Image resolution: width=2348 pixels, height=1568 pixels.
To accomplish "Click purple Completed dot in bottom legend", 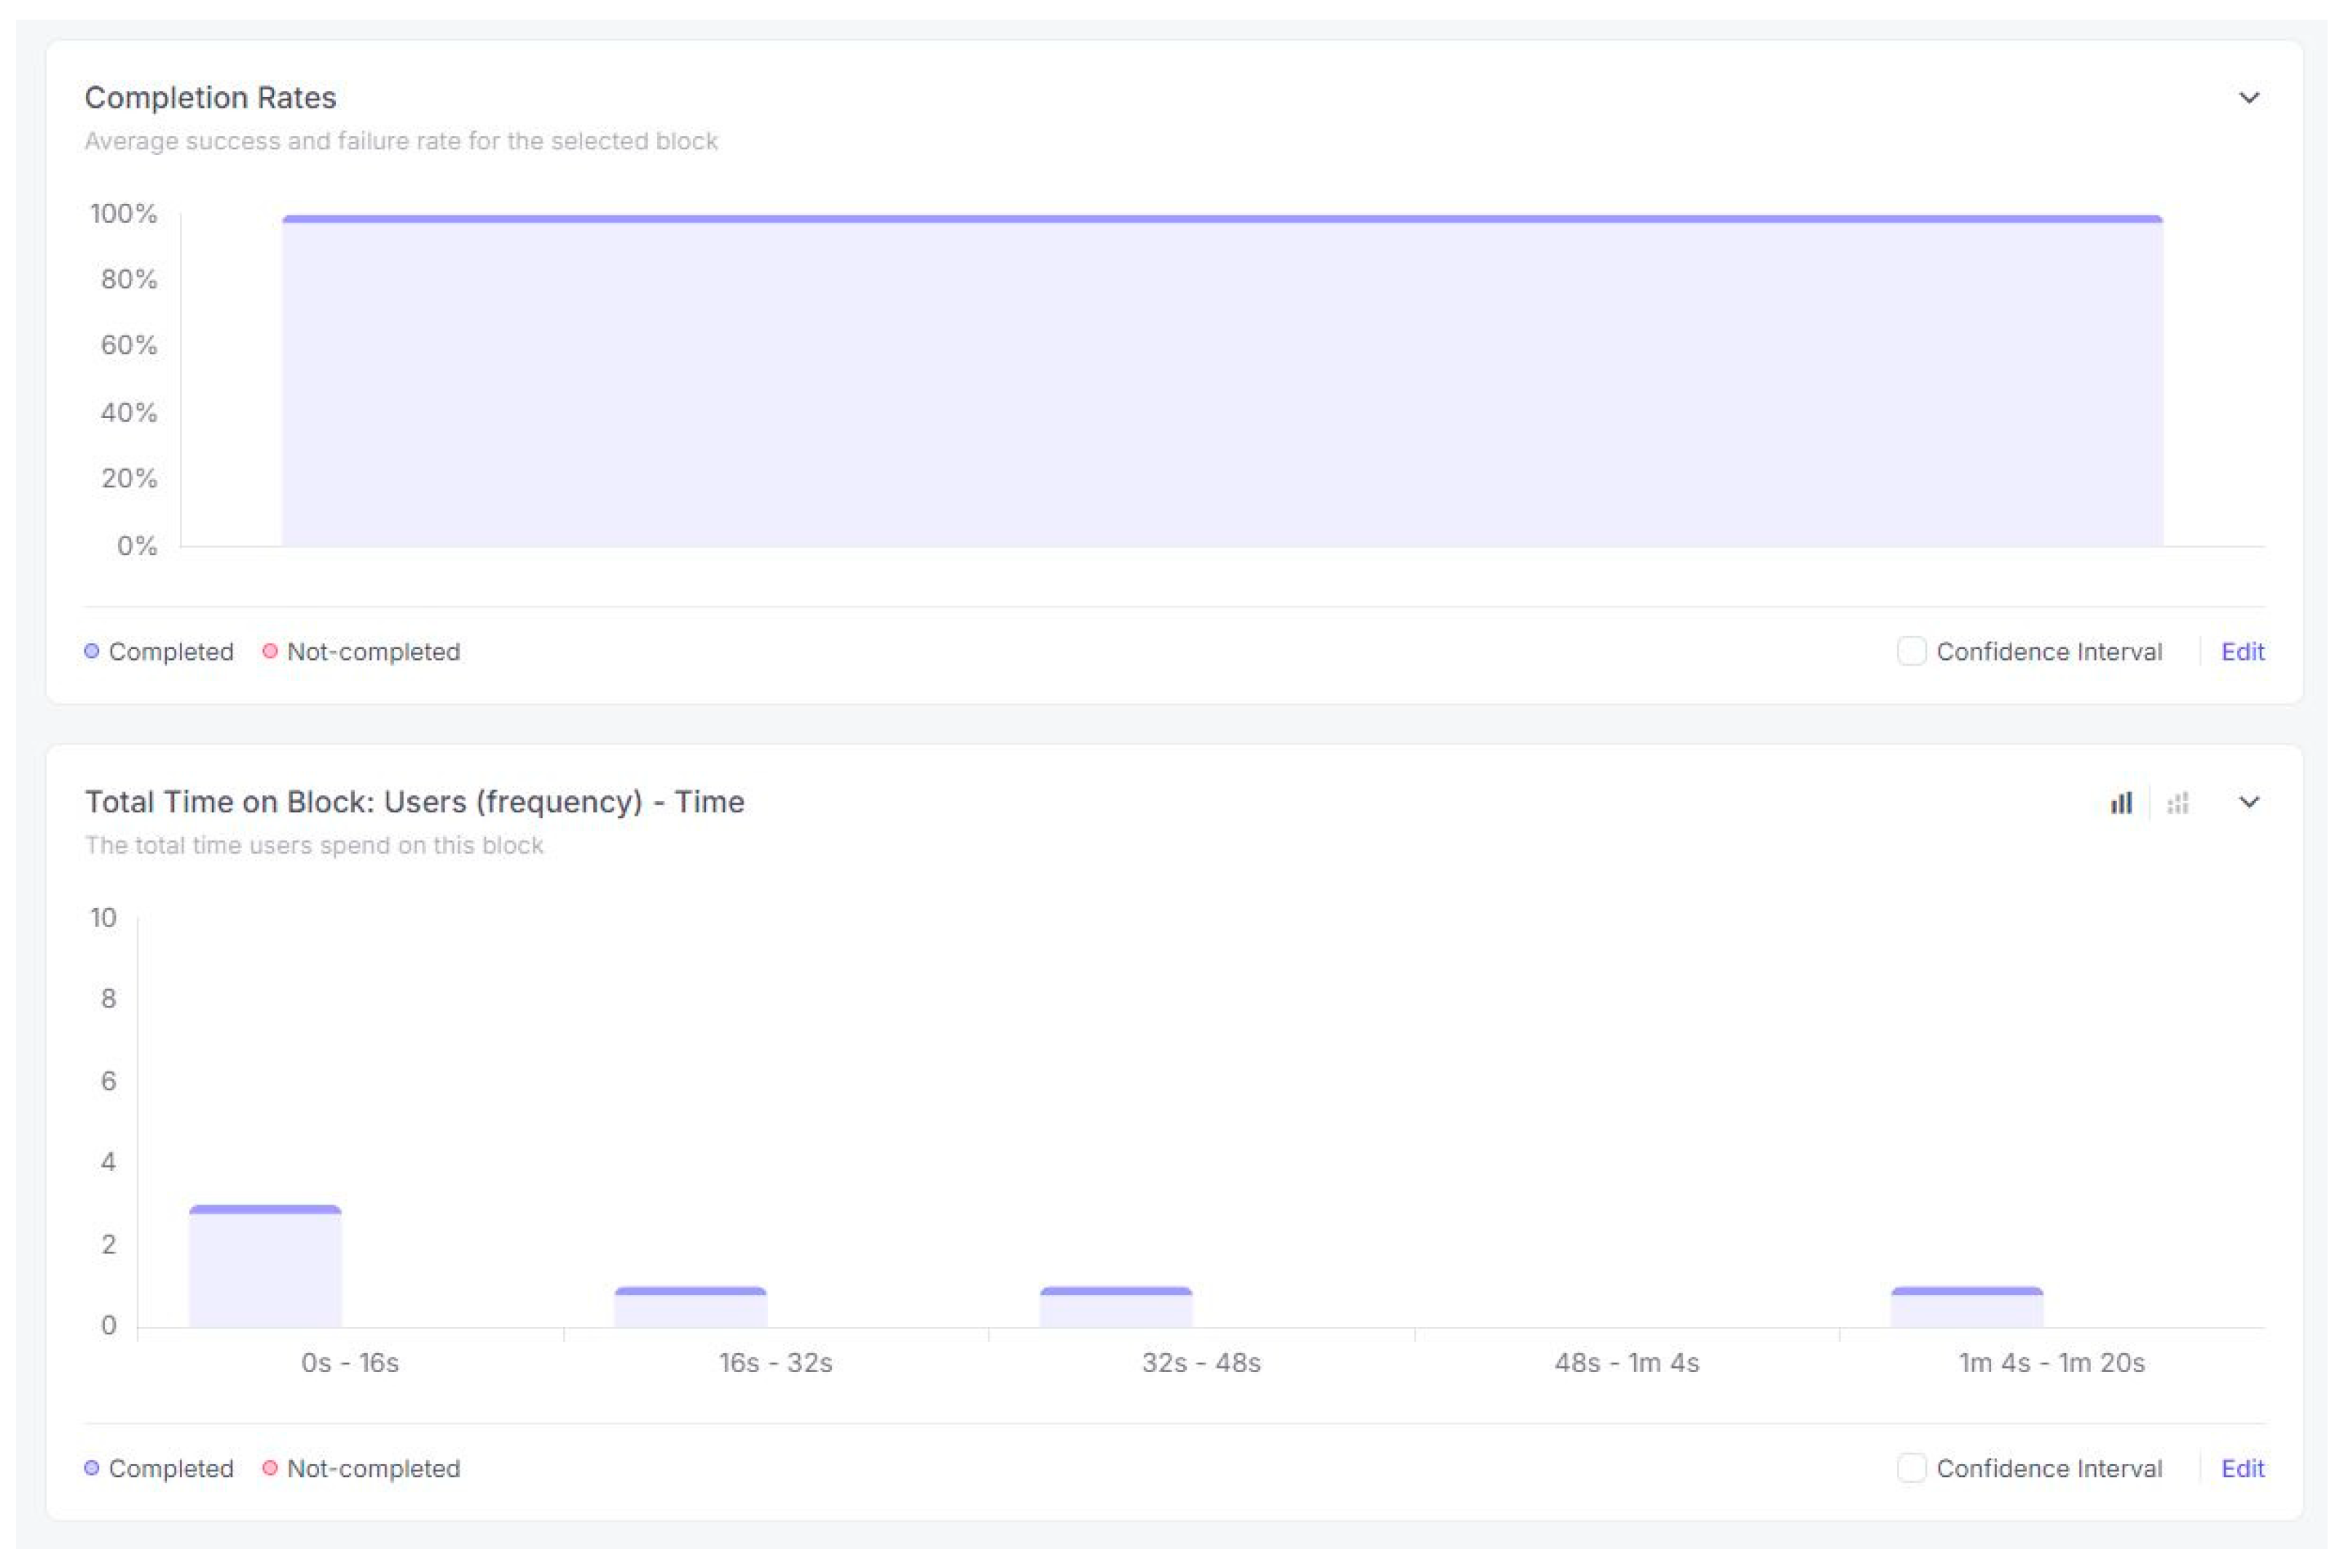I will coord(92,1468).
